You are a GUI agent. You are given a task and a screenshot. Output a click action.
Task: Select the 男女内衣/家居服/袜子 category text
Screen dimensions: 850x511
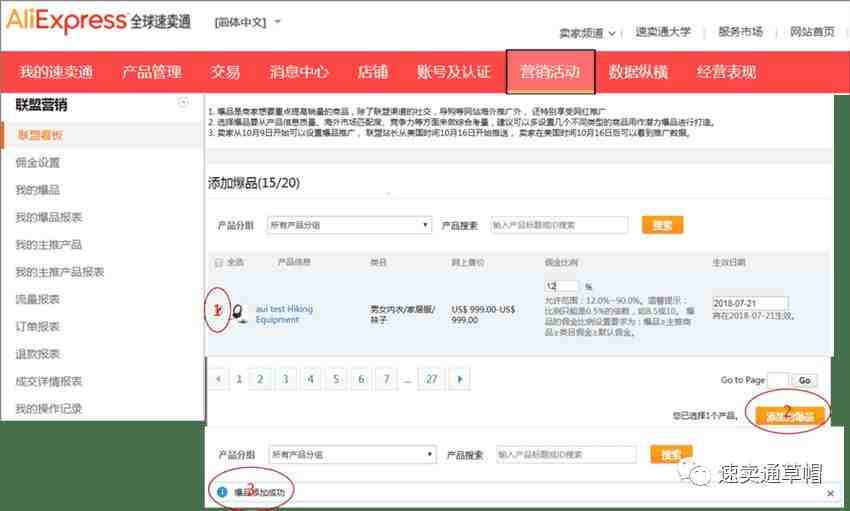coord(402,314)
